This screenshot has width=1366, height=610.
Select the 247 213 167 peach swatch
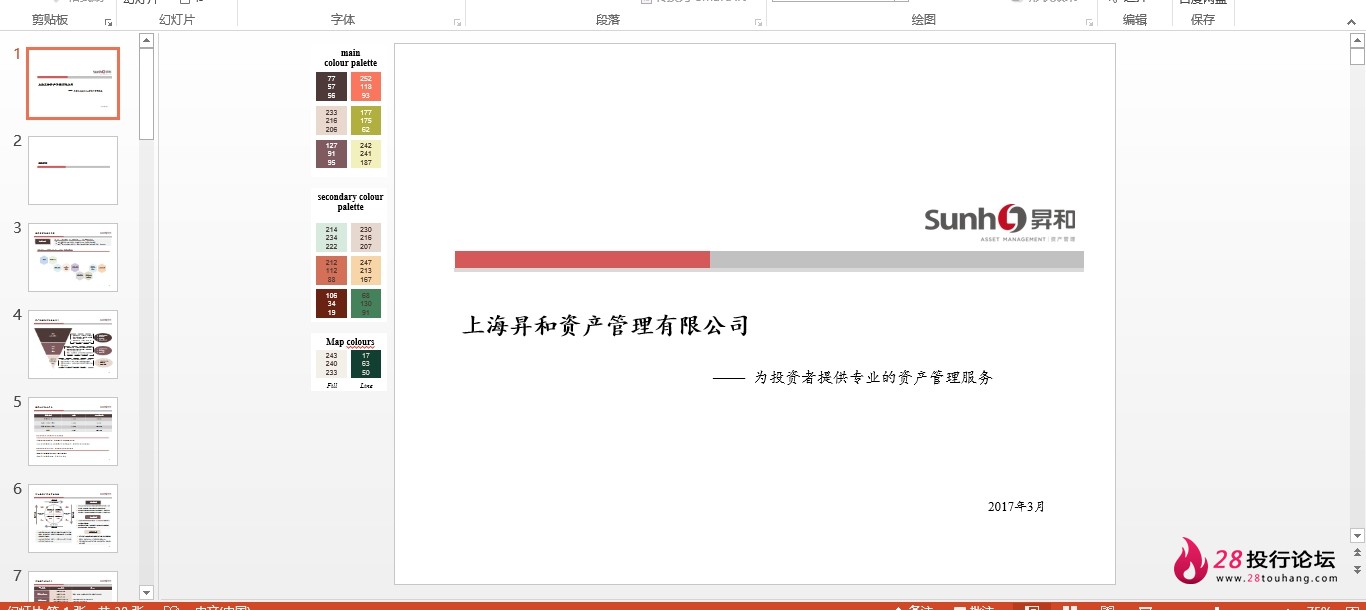366,271
